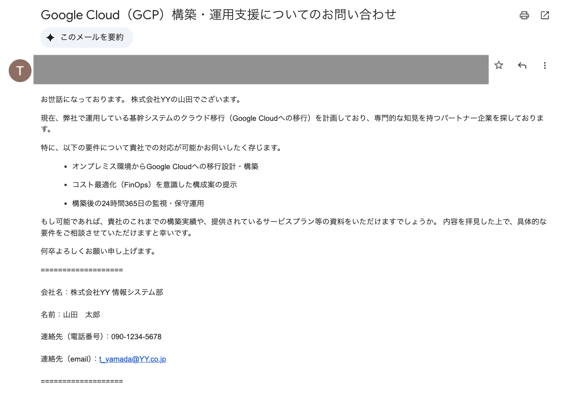
Task: Reply using the arrow icon
Action: point(522,66)
